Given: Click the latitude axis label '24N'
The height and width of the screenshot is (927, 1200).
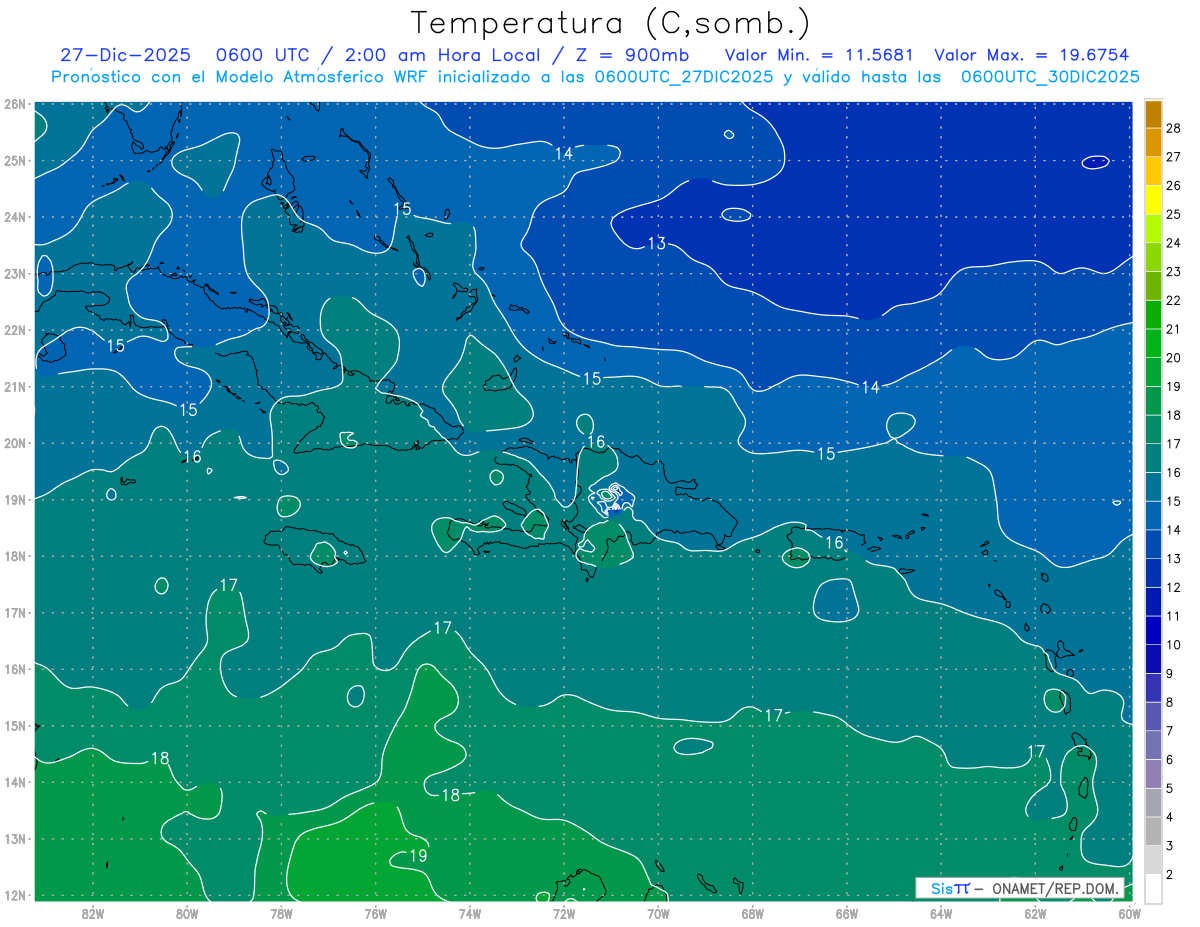Looking at the screenshot, I should coord(15,217).
